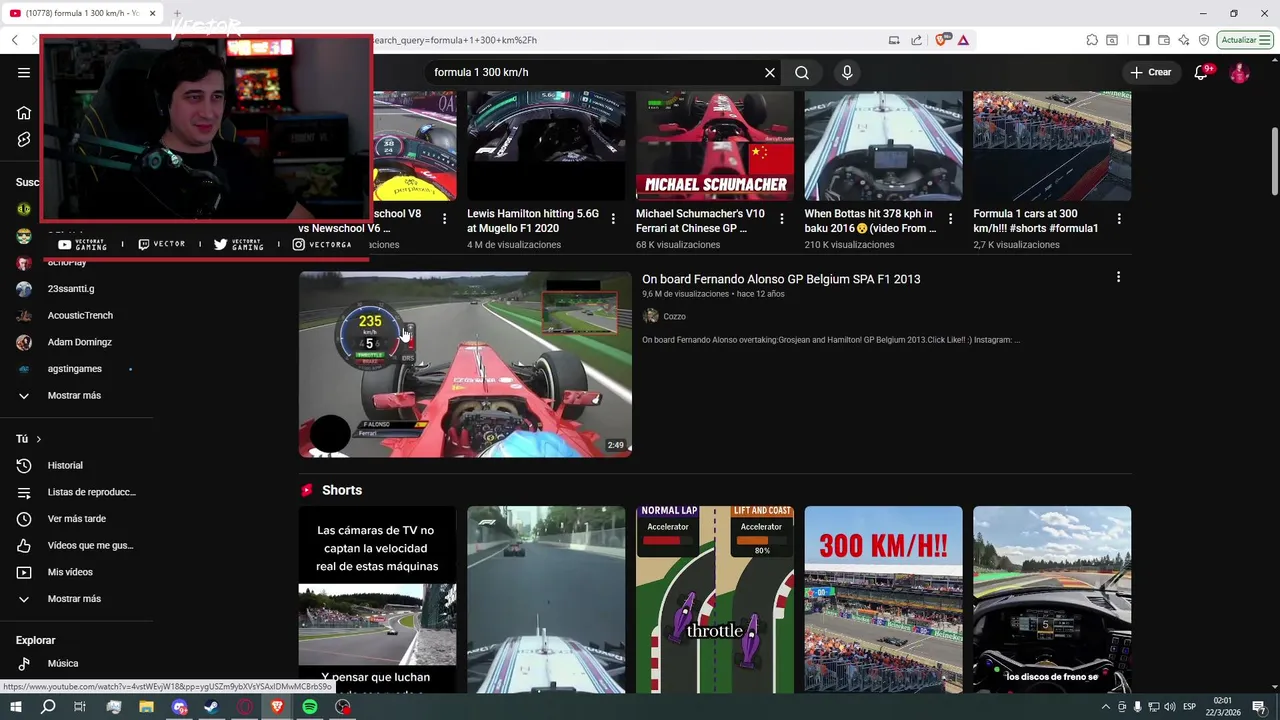Play the Michael Schumacher Ferrari thumbnail
The height and width of the screenshot is (720, 1280).
pyautogui.click(x=715, y=146)
